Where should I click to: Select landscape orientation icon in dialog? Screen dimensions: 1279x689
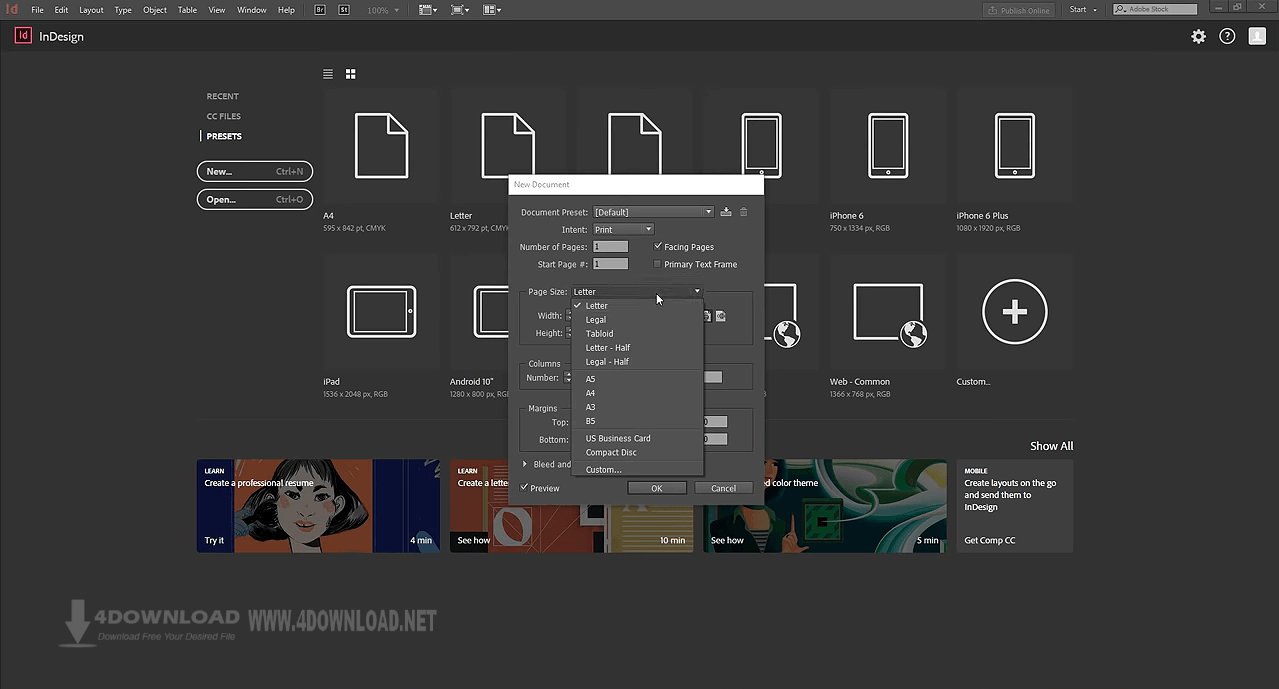coord(720,316)
